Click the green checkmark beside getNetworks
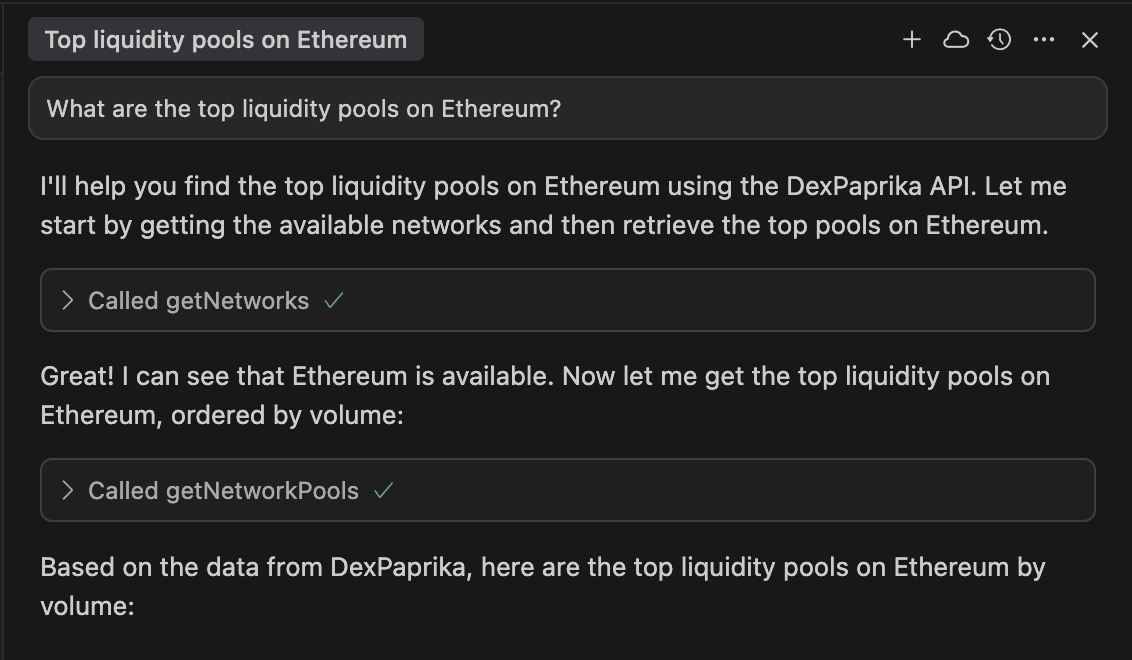The image size is (1132, 660). tap(335, 300)
